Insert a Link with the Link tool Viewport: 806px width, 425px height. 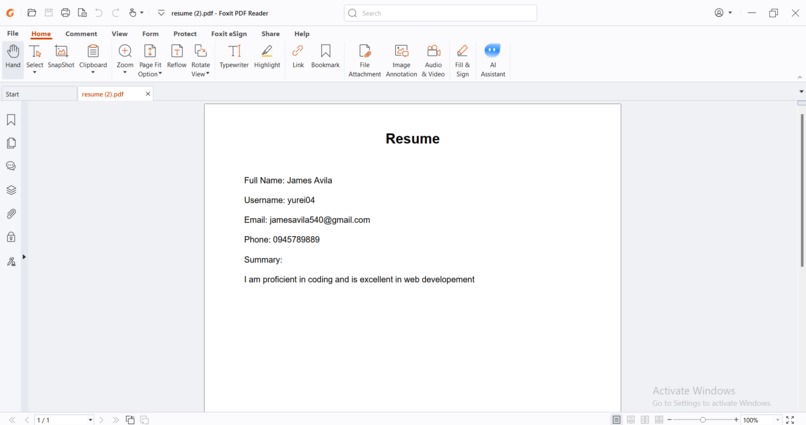298,56
